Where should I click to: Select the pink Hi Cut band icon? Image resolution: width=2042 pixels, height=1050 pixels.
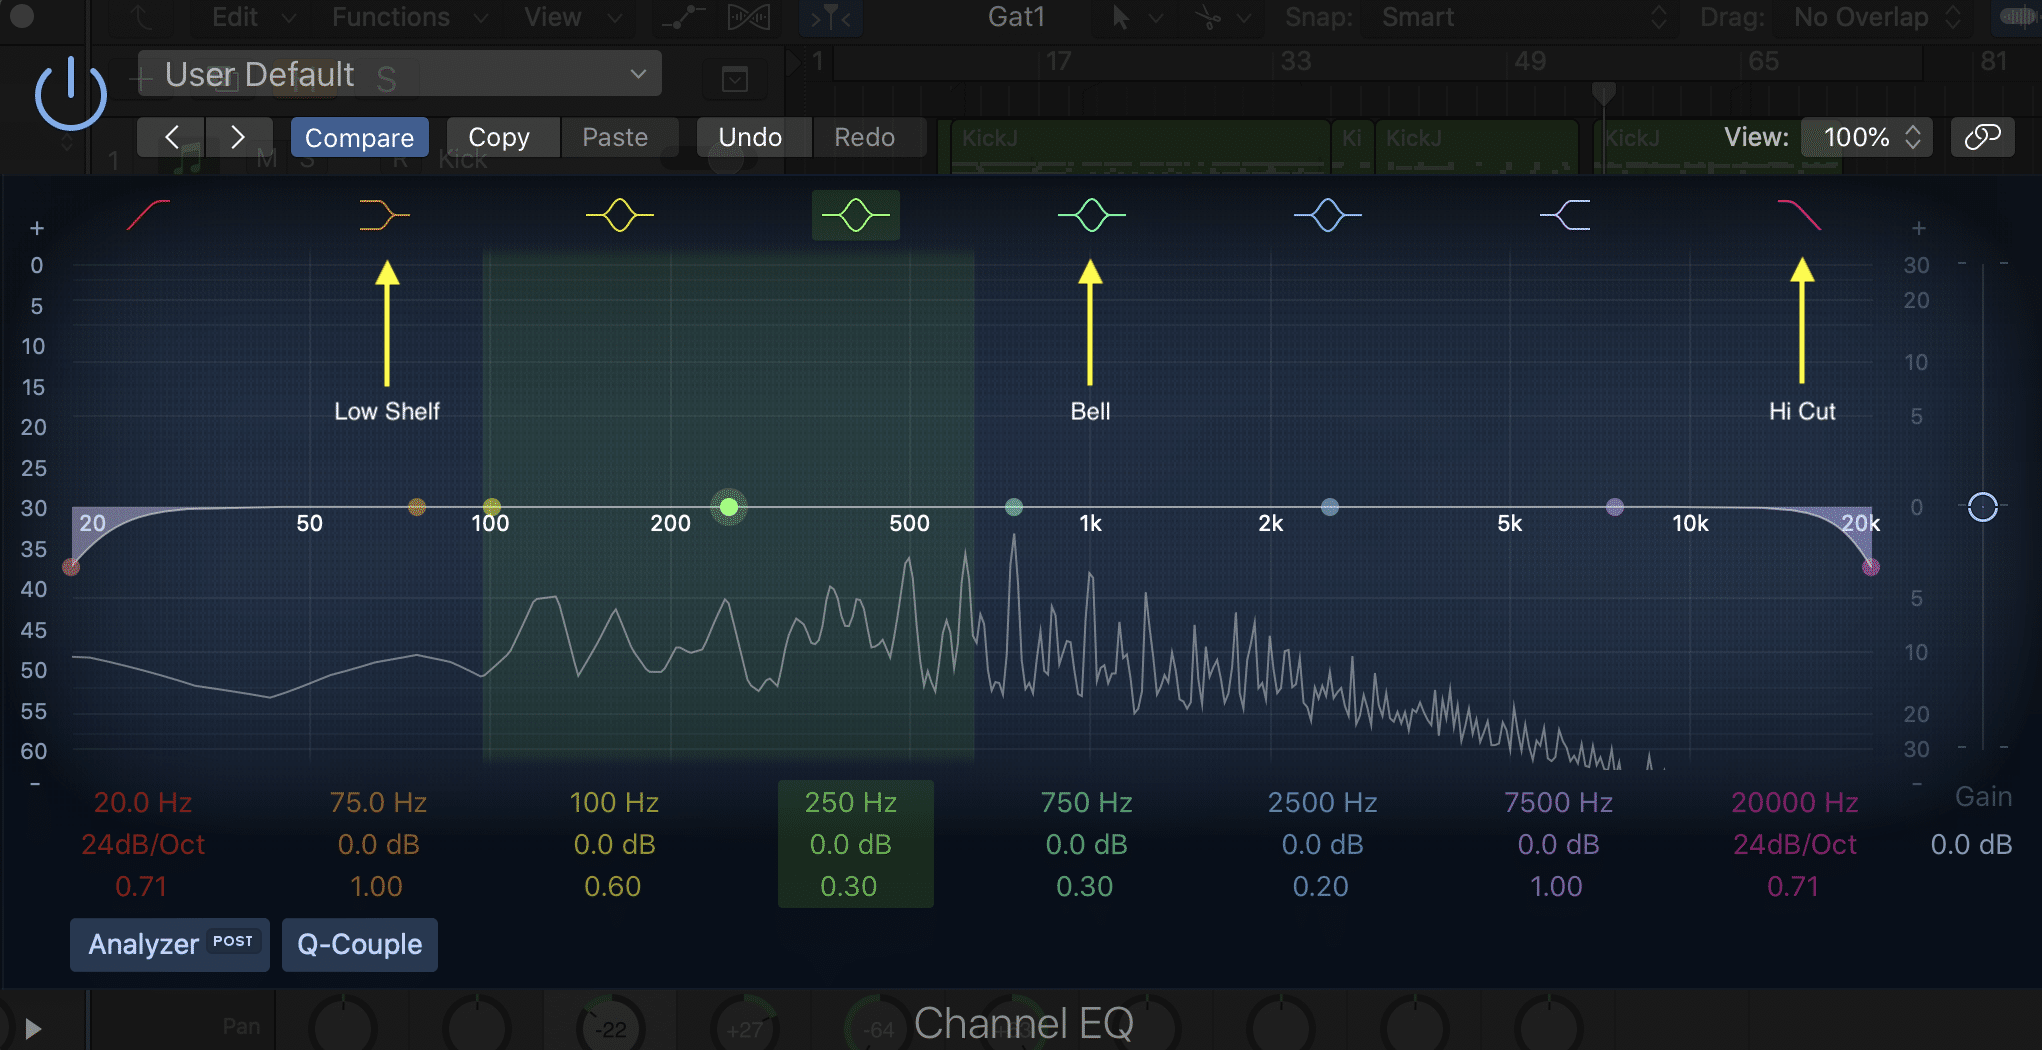[1802, 214]
